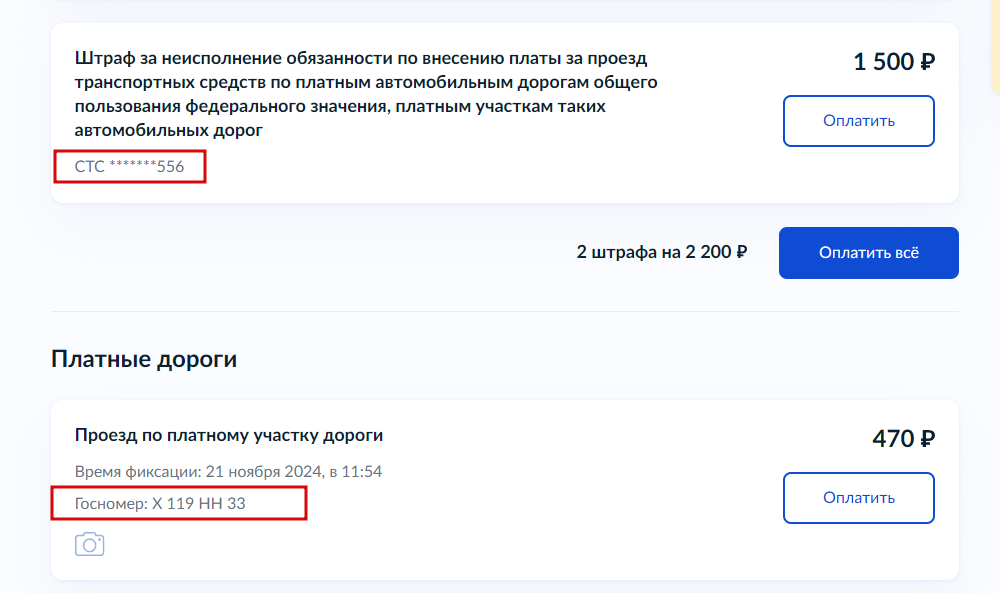Click the Время фиксации label text
This screenshot has width=1000, height=593.
[138, 472]
